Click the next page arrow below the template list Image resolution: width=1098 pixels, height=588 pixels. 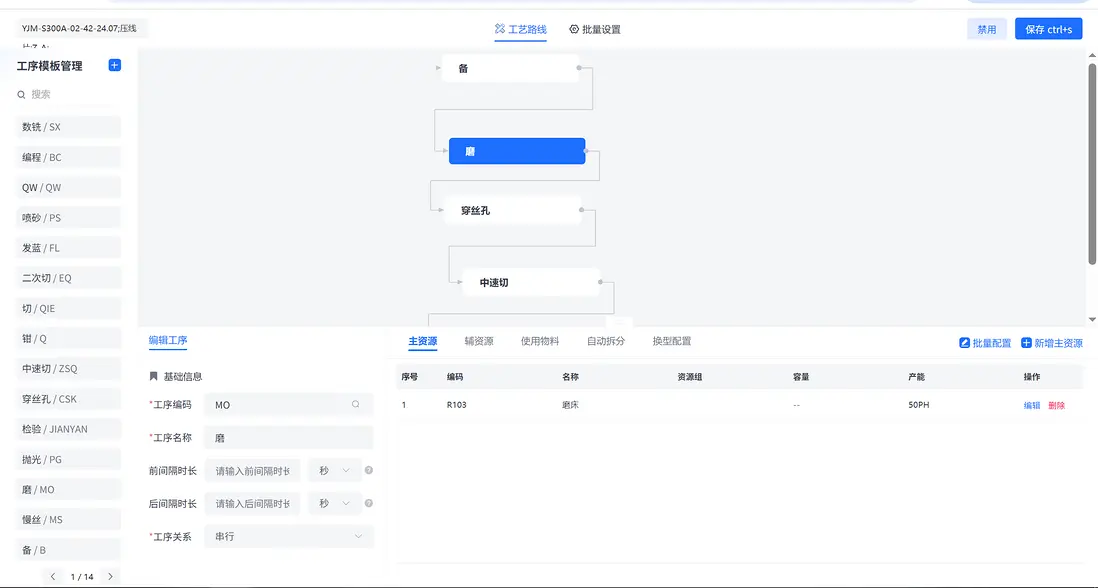point(108,576)
